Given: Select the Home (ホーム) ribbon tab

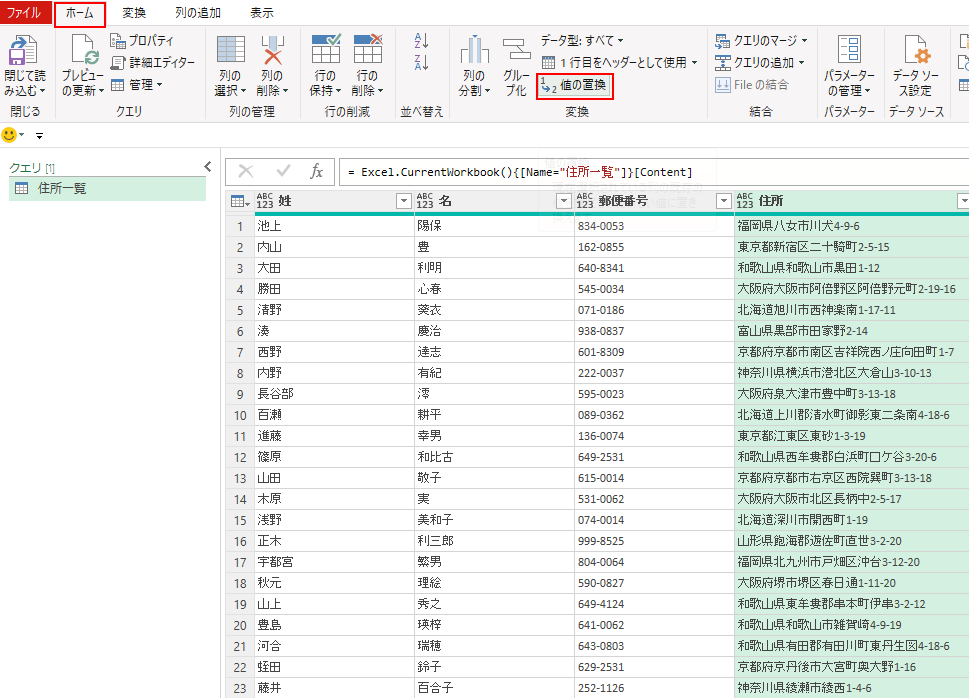Looking at the screenshot, I should tap(80, 13).
